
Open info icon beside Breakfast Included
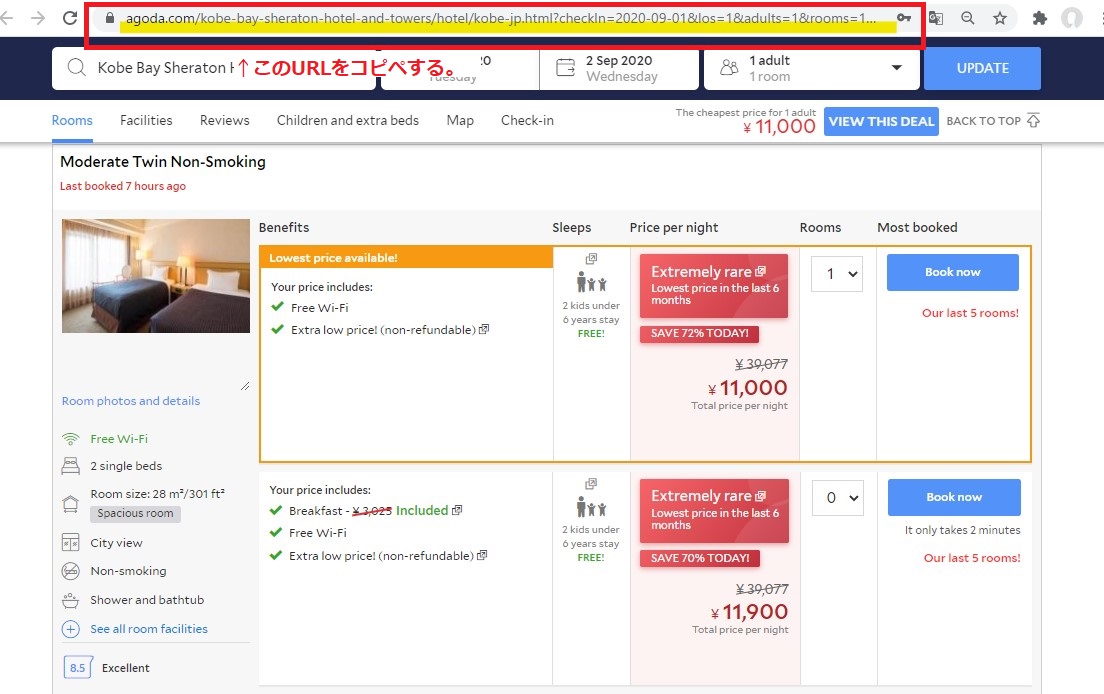(x=457, y=510)
